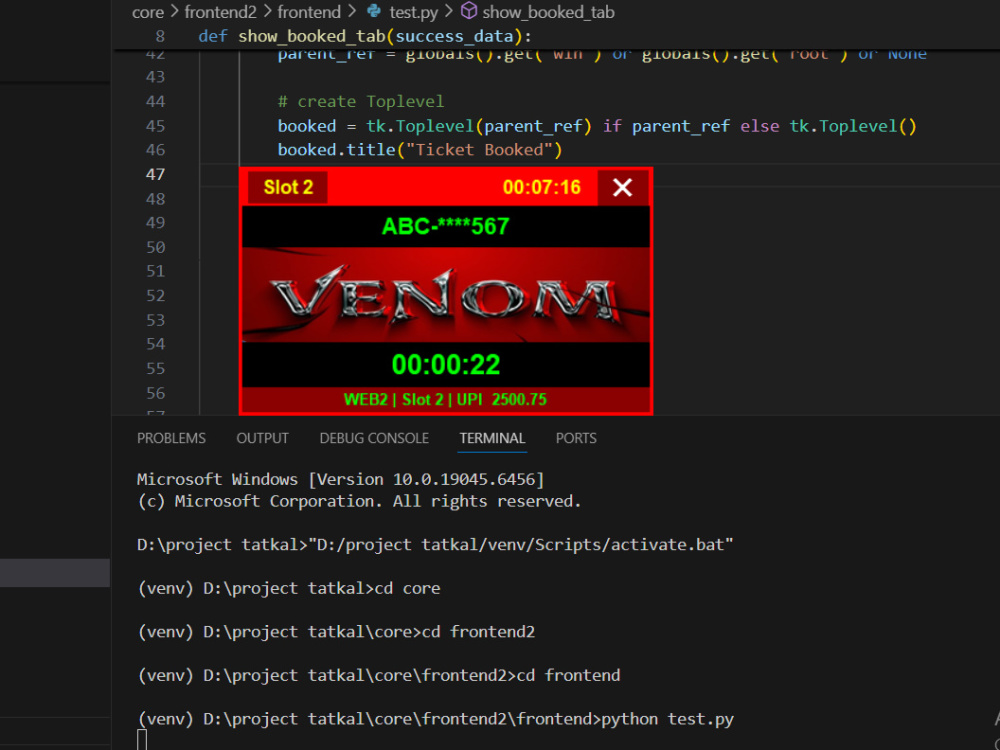Click the show_booked_tab breadcrumb symbol

[x=548, y=12]
